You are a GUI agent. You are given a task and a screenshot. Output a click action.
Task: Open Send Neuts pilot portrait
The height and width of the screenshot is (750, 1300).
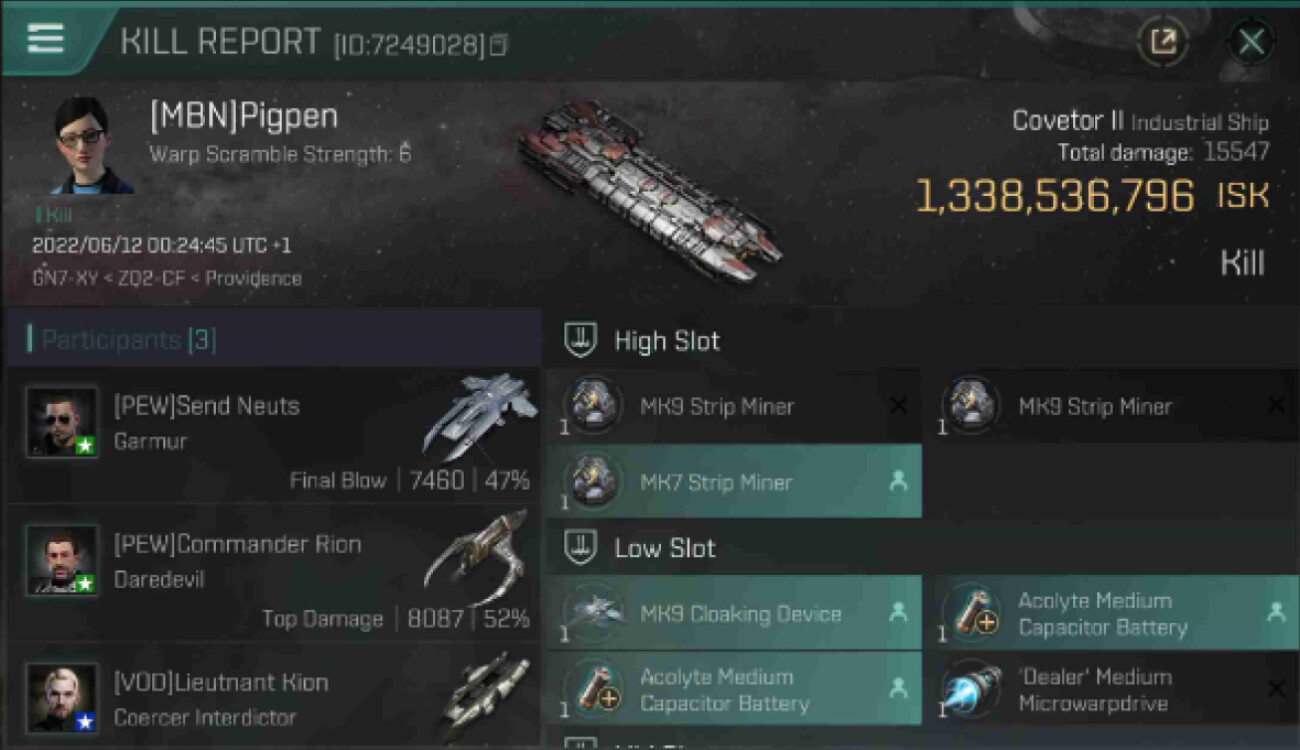(62, 422)
